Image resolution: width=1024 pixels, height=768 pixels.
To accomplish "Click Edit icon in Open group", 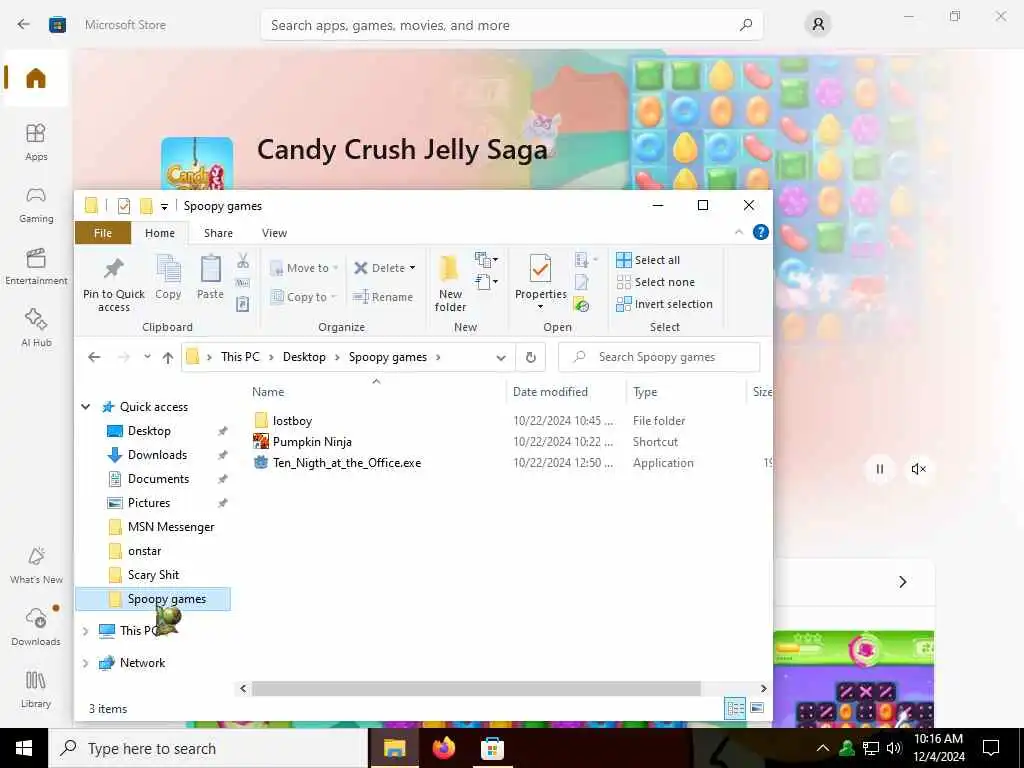I will pos(581,282).
